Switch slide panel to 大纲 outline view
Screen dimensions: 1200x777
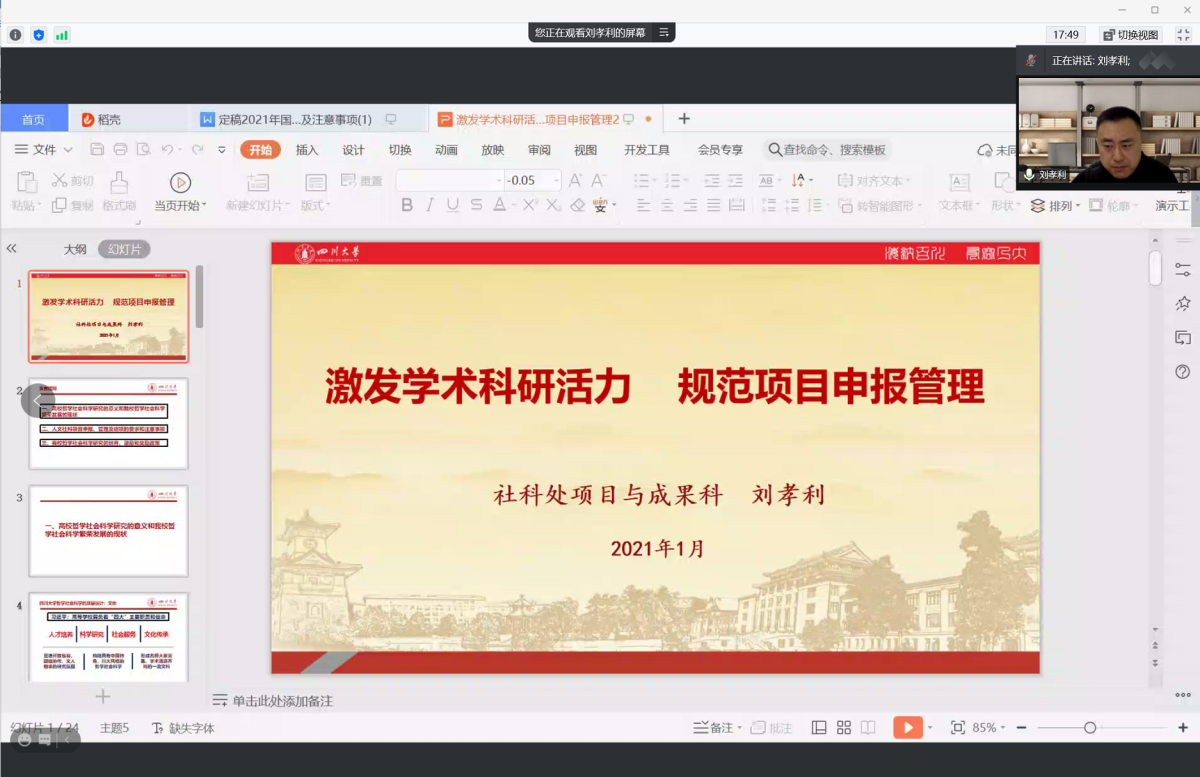coord(75,249)
